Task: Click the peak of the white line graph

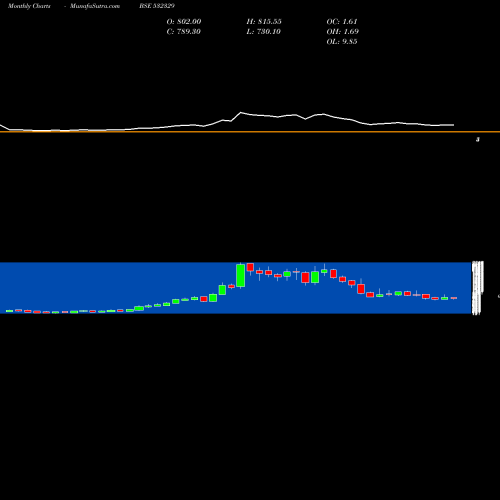Action: click(x=241, y=113)
